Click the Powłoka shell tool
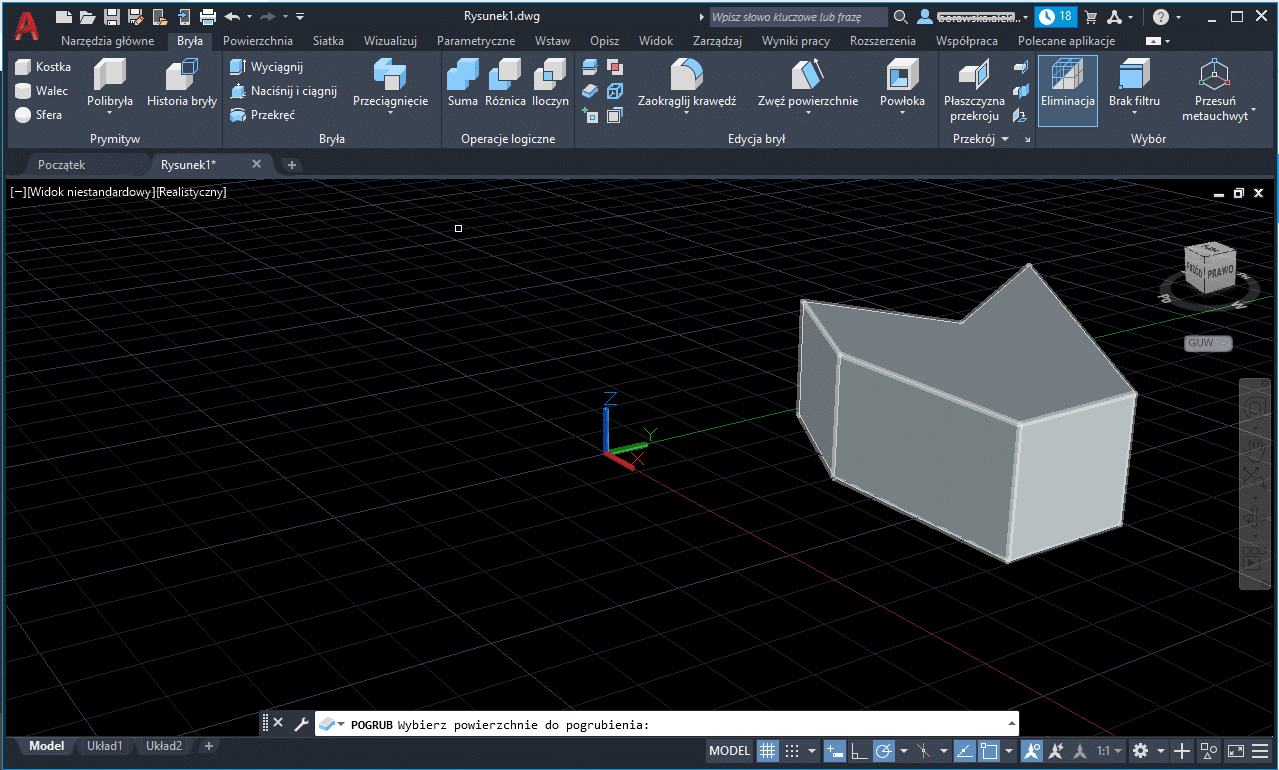 902,82
